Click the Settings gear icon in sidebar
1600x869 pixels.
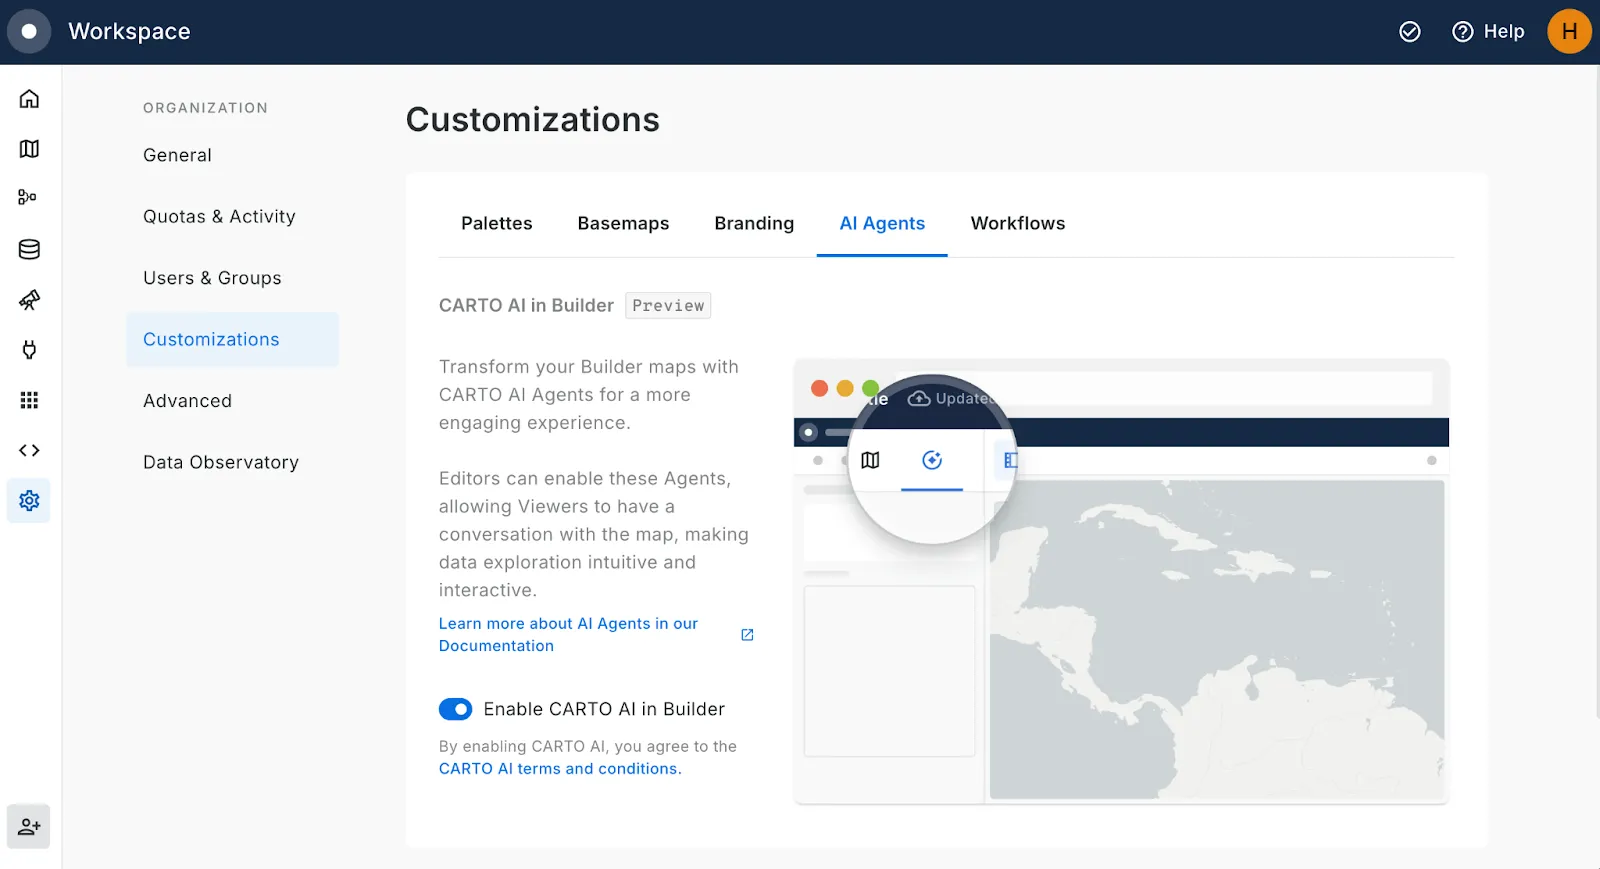coord(29,500)
